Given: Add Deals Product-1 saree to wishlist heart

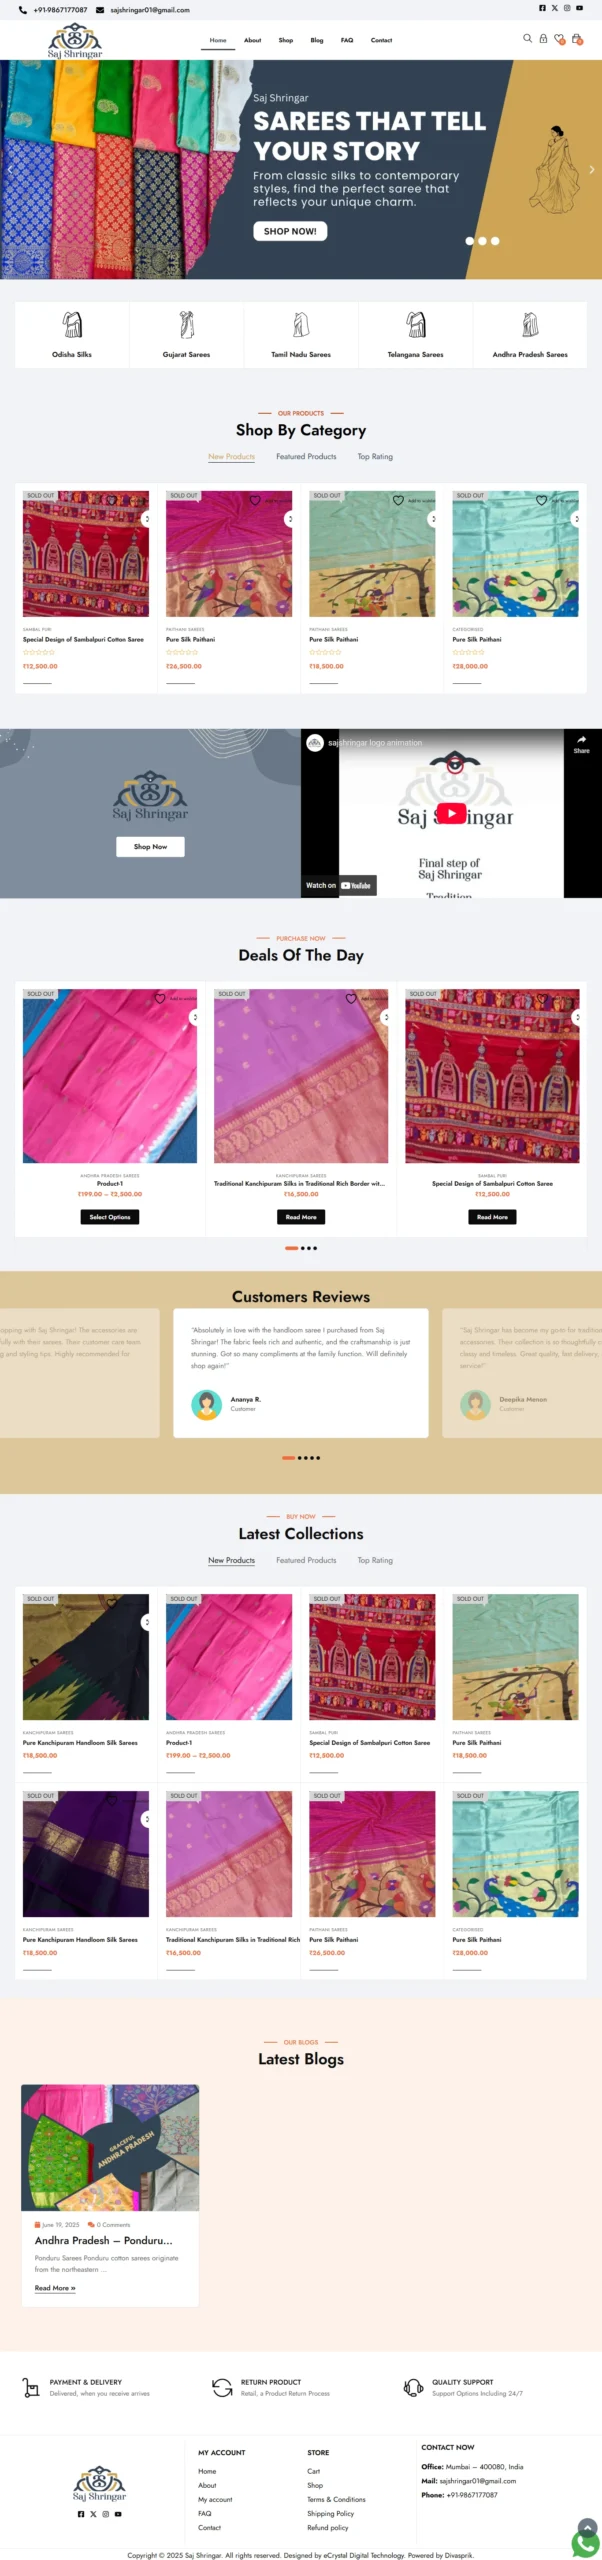Looking at the screenshot, I should point(159,998).
